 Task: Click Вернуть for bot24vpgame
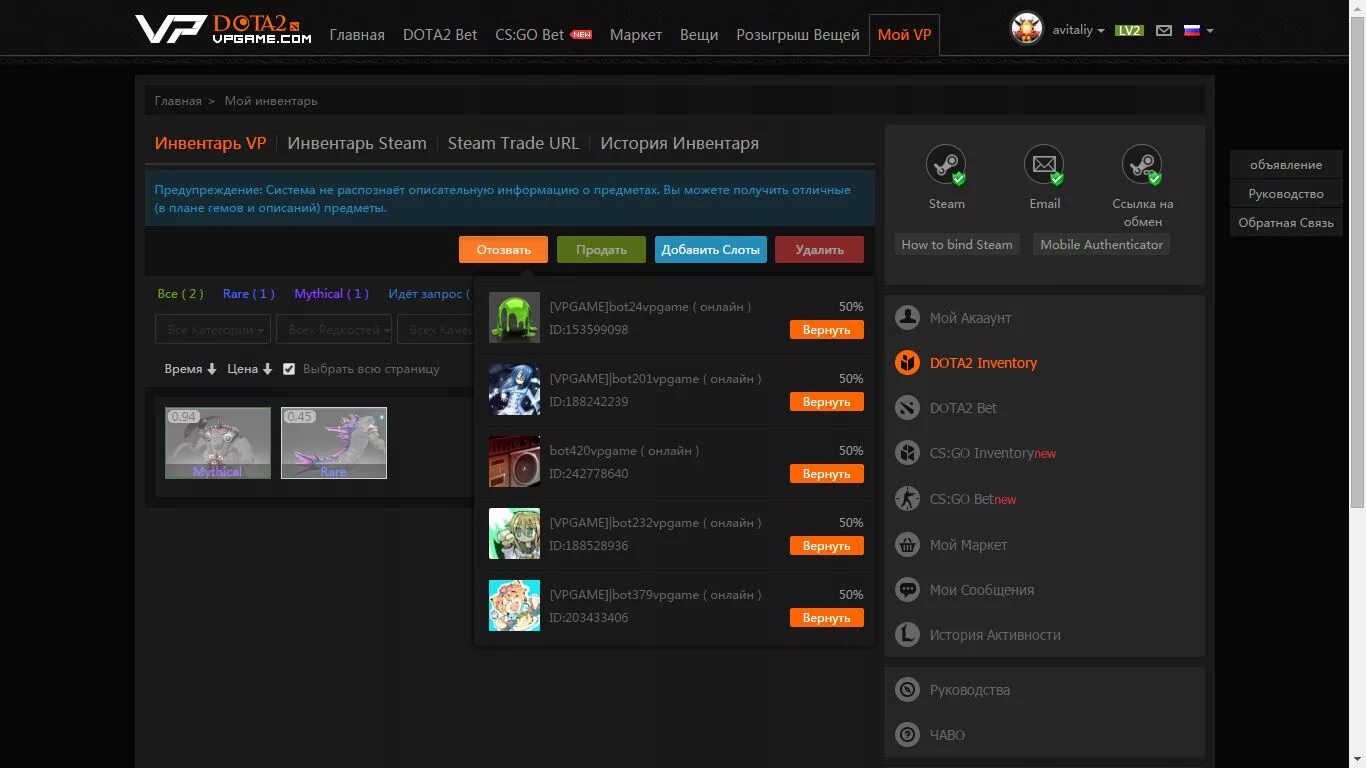[826, 330]
